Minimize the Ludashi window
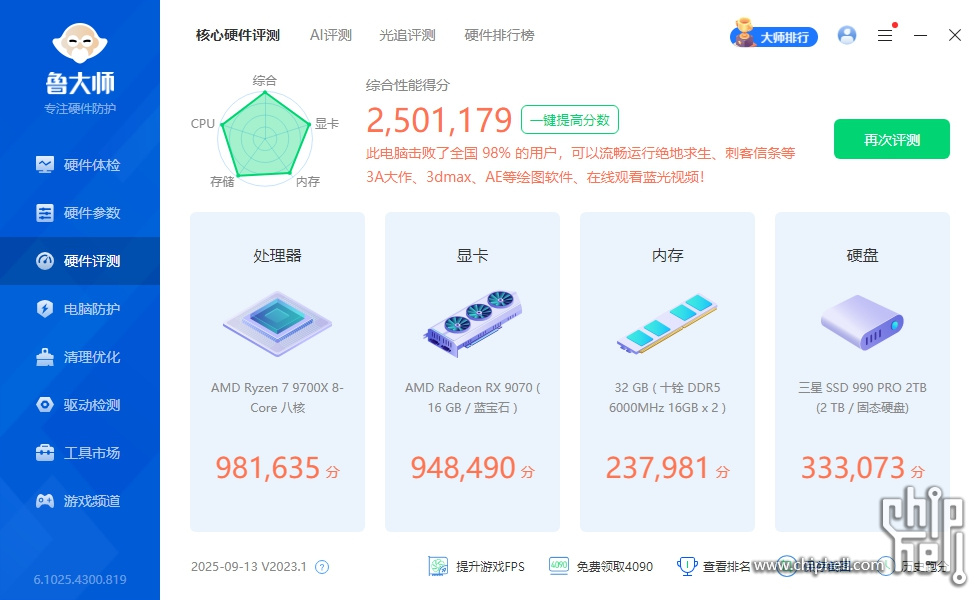This screenshot has width=980, height=600. click(x=920, y=36)
